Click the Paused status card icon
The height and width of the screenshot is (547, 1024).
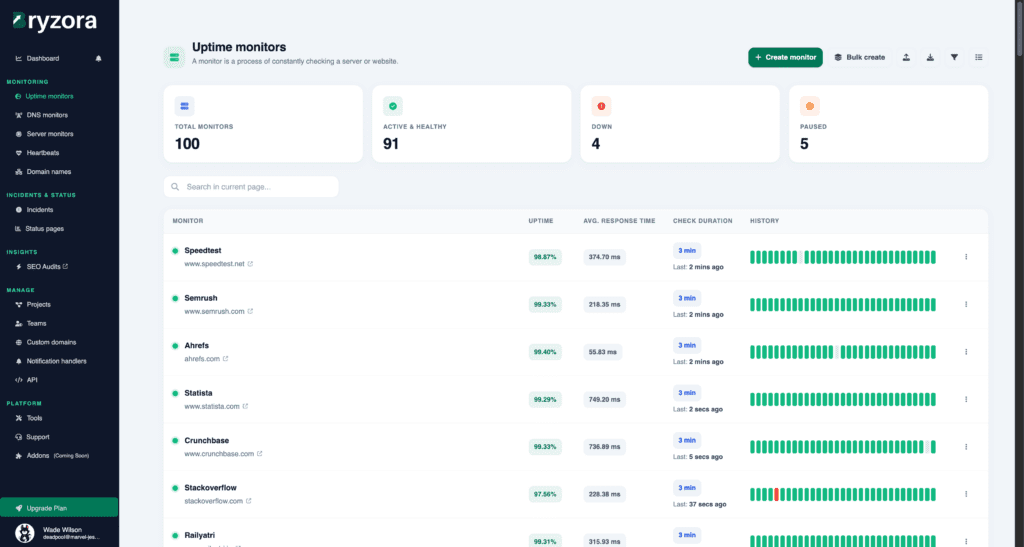[x=810, y=106]
